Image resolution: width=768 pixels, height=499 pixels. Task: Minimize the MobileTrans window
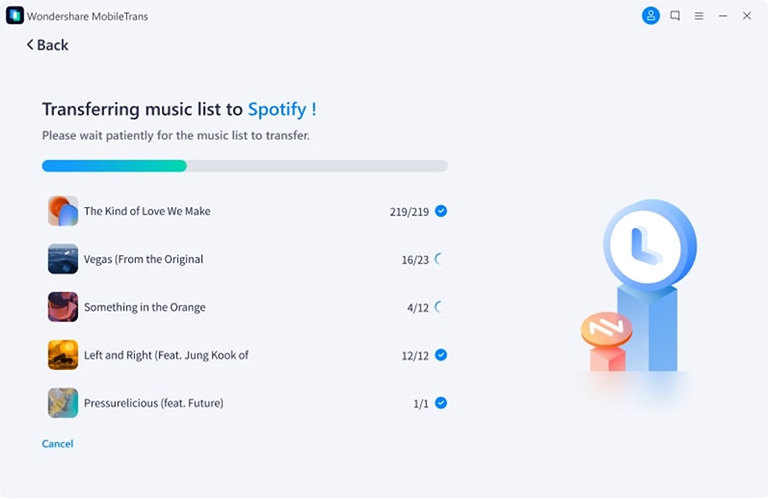723,16
